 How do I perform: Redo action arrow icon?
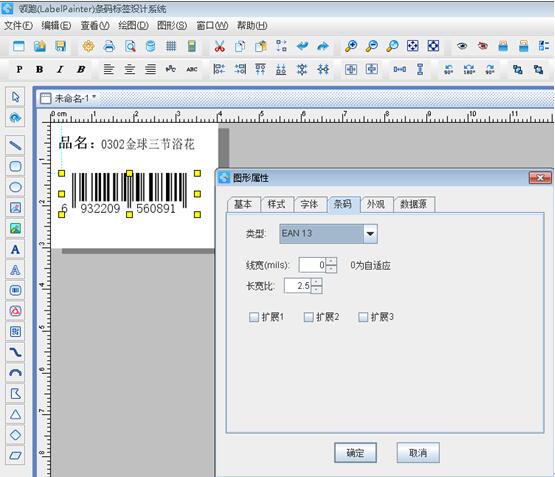tap(323, 46)
